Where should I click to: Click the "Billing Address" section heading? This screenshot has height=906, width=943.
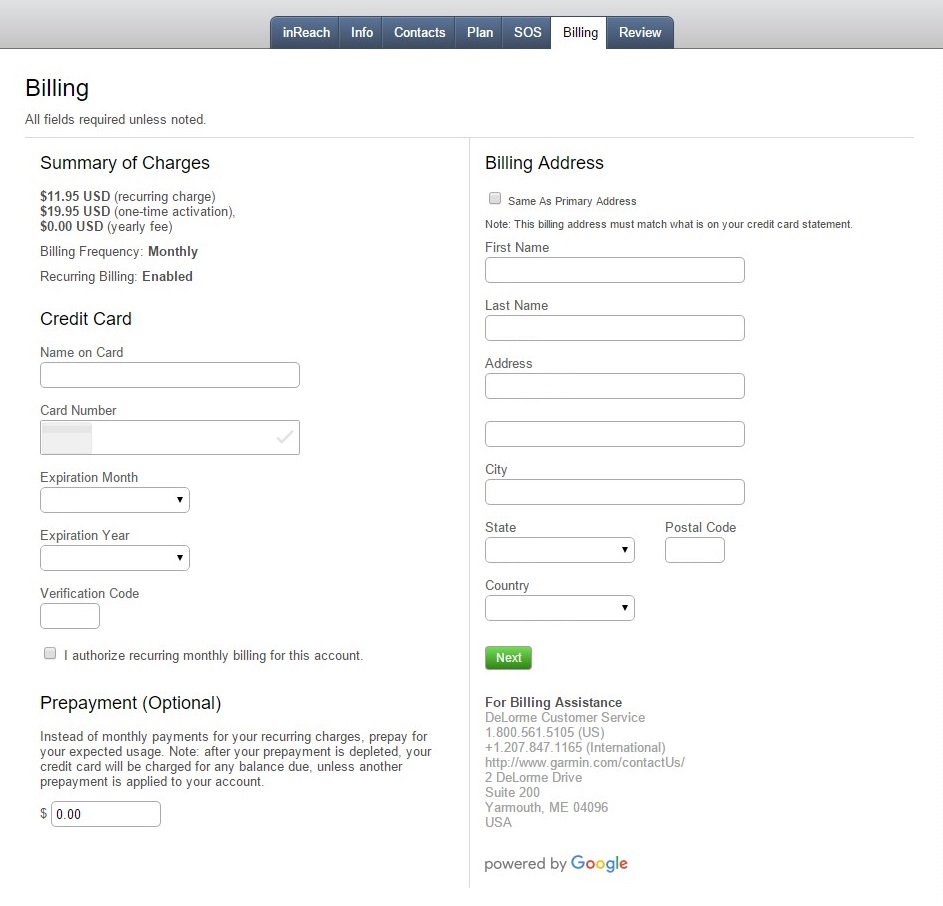click(x=544, y=163)
